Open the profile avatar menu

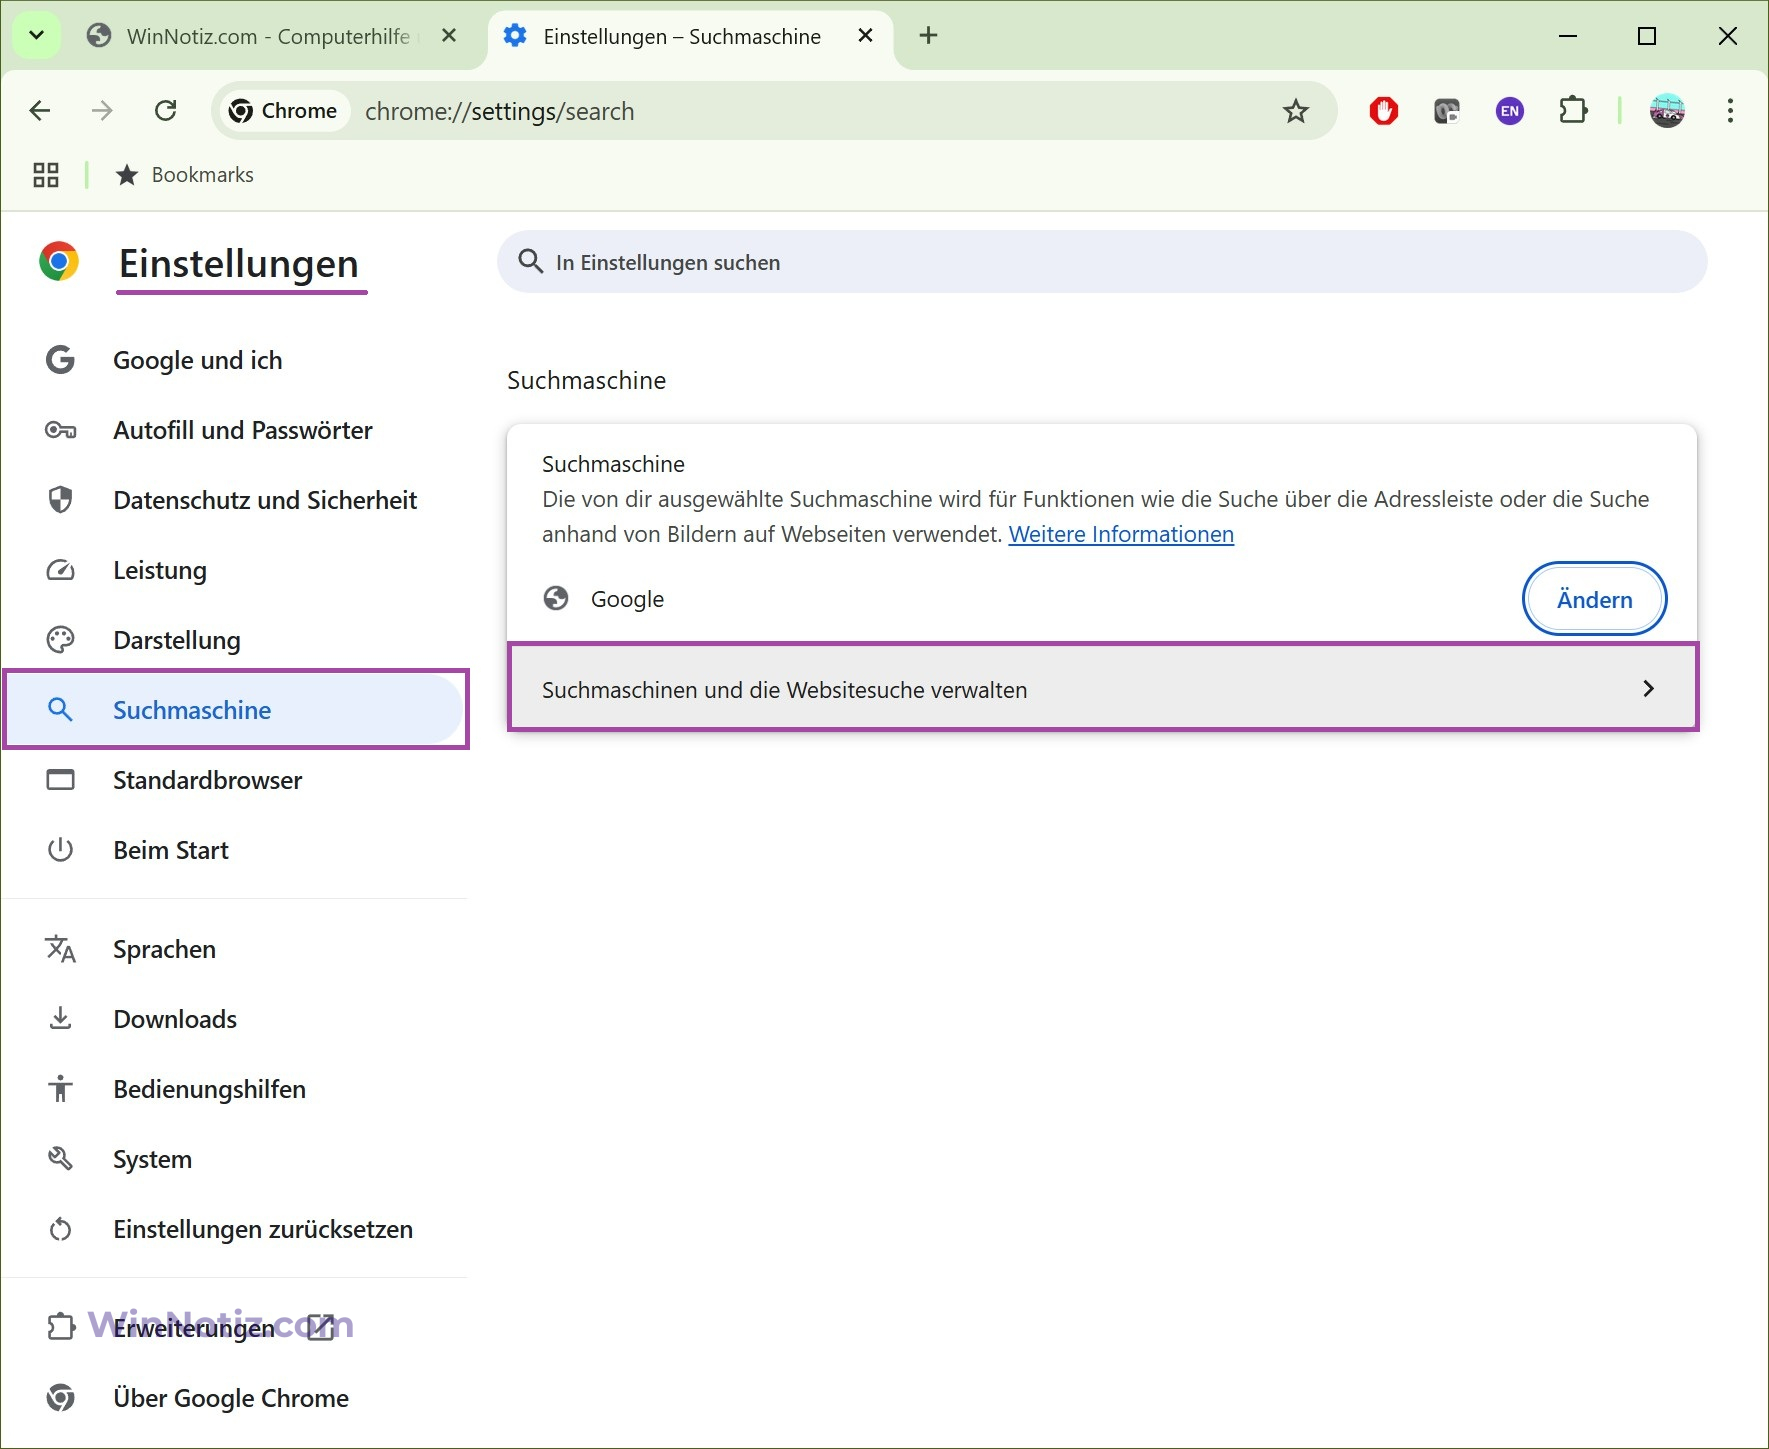[1667, 111]
